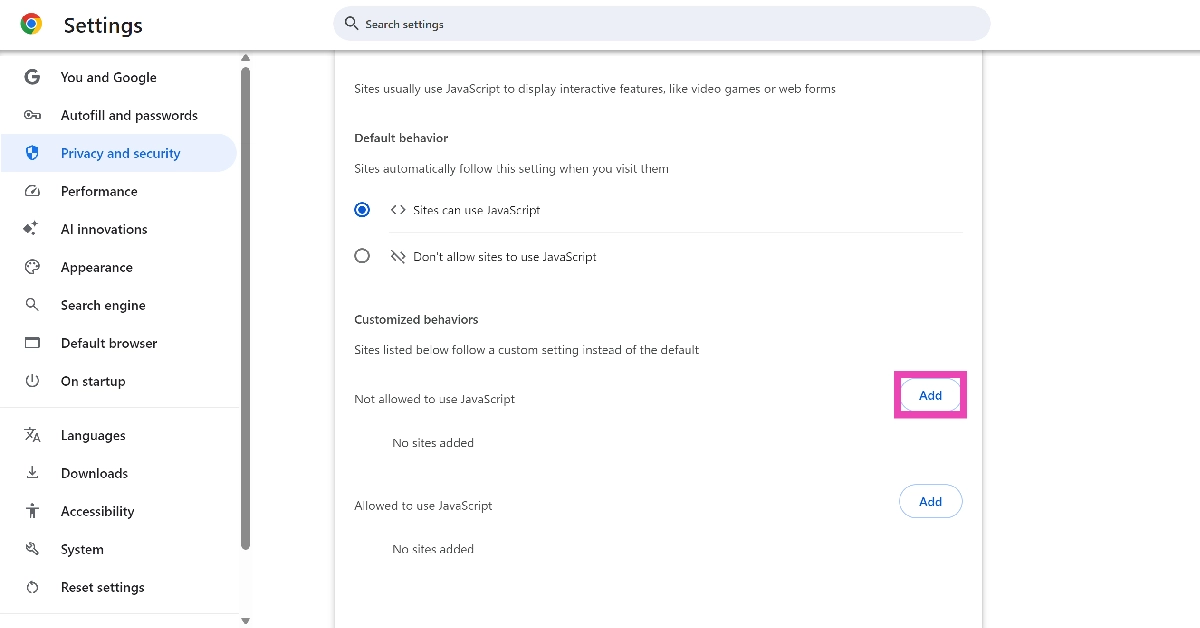This screenshot has width=1200, height=628.
Task: Open Reset settings section
Action: click(102, 587)
